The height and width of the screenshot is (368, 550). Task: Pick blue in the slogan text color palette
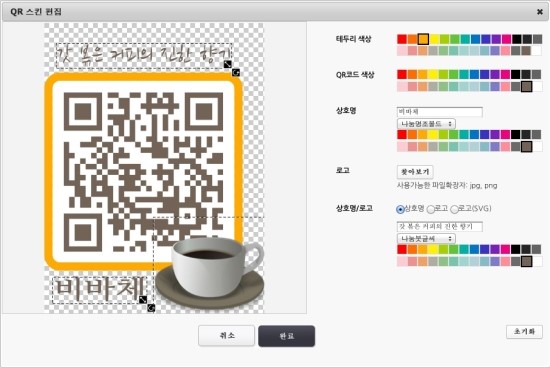tap(474, 249)
